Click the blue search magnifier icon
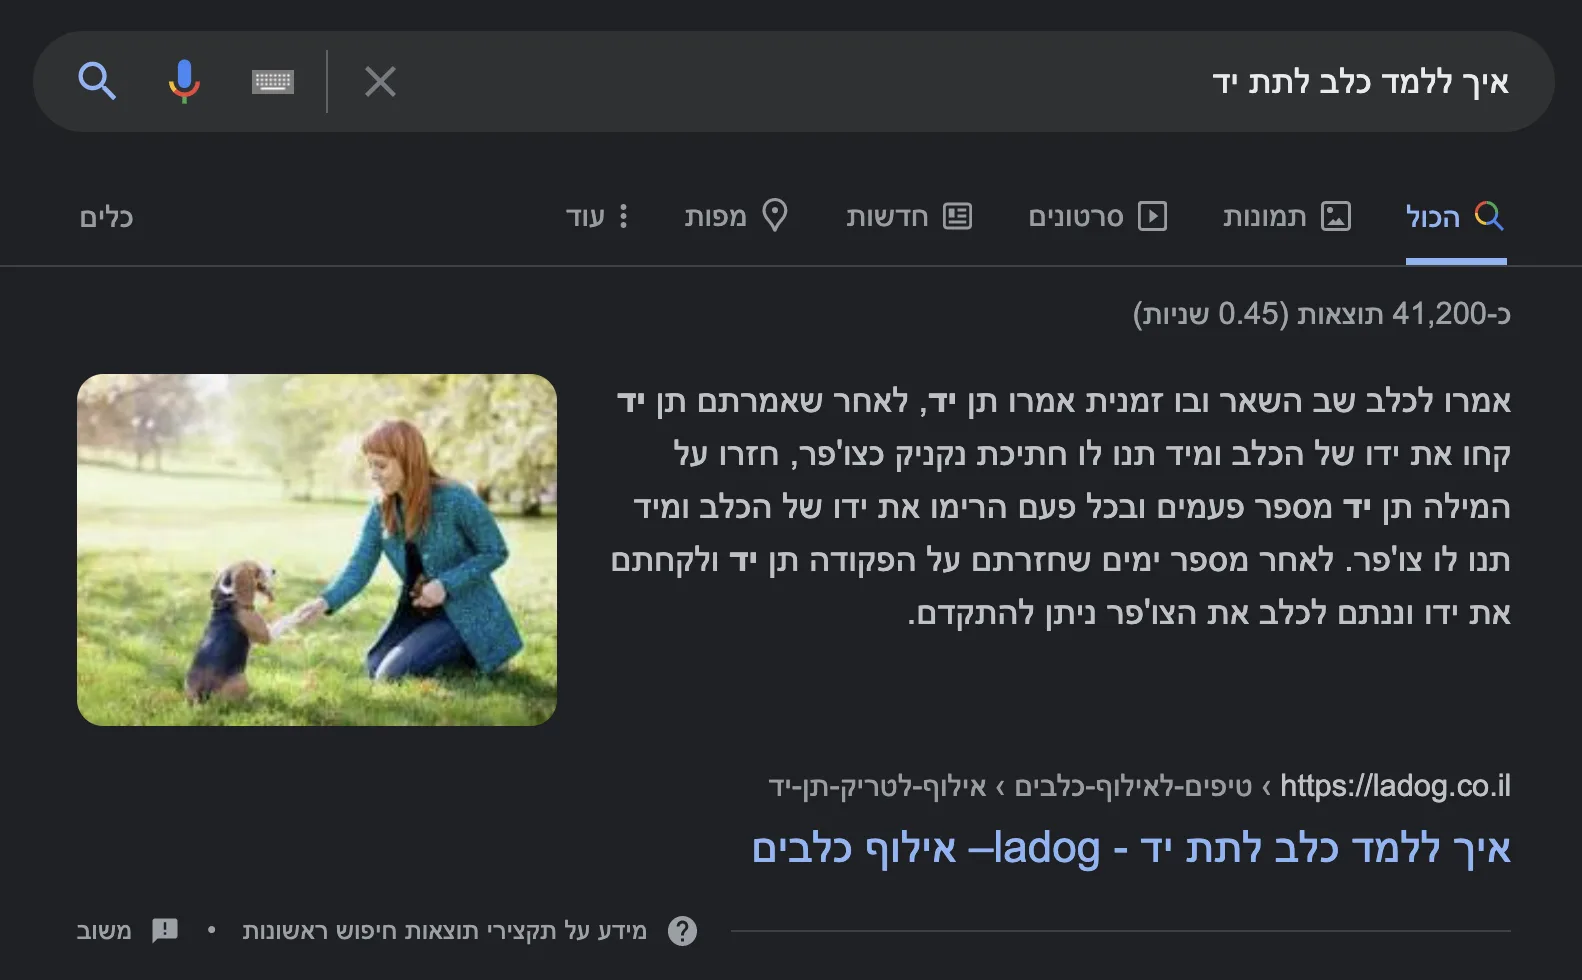The width and height of the screenshot is (1582, 980). (x=97, y=81)
